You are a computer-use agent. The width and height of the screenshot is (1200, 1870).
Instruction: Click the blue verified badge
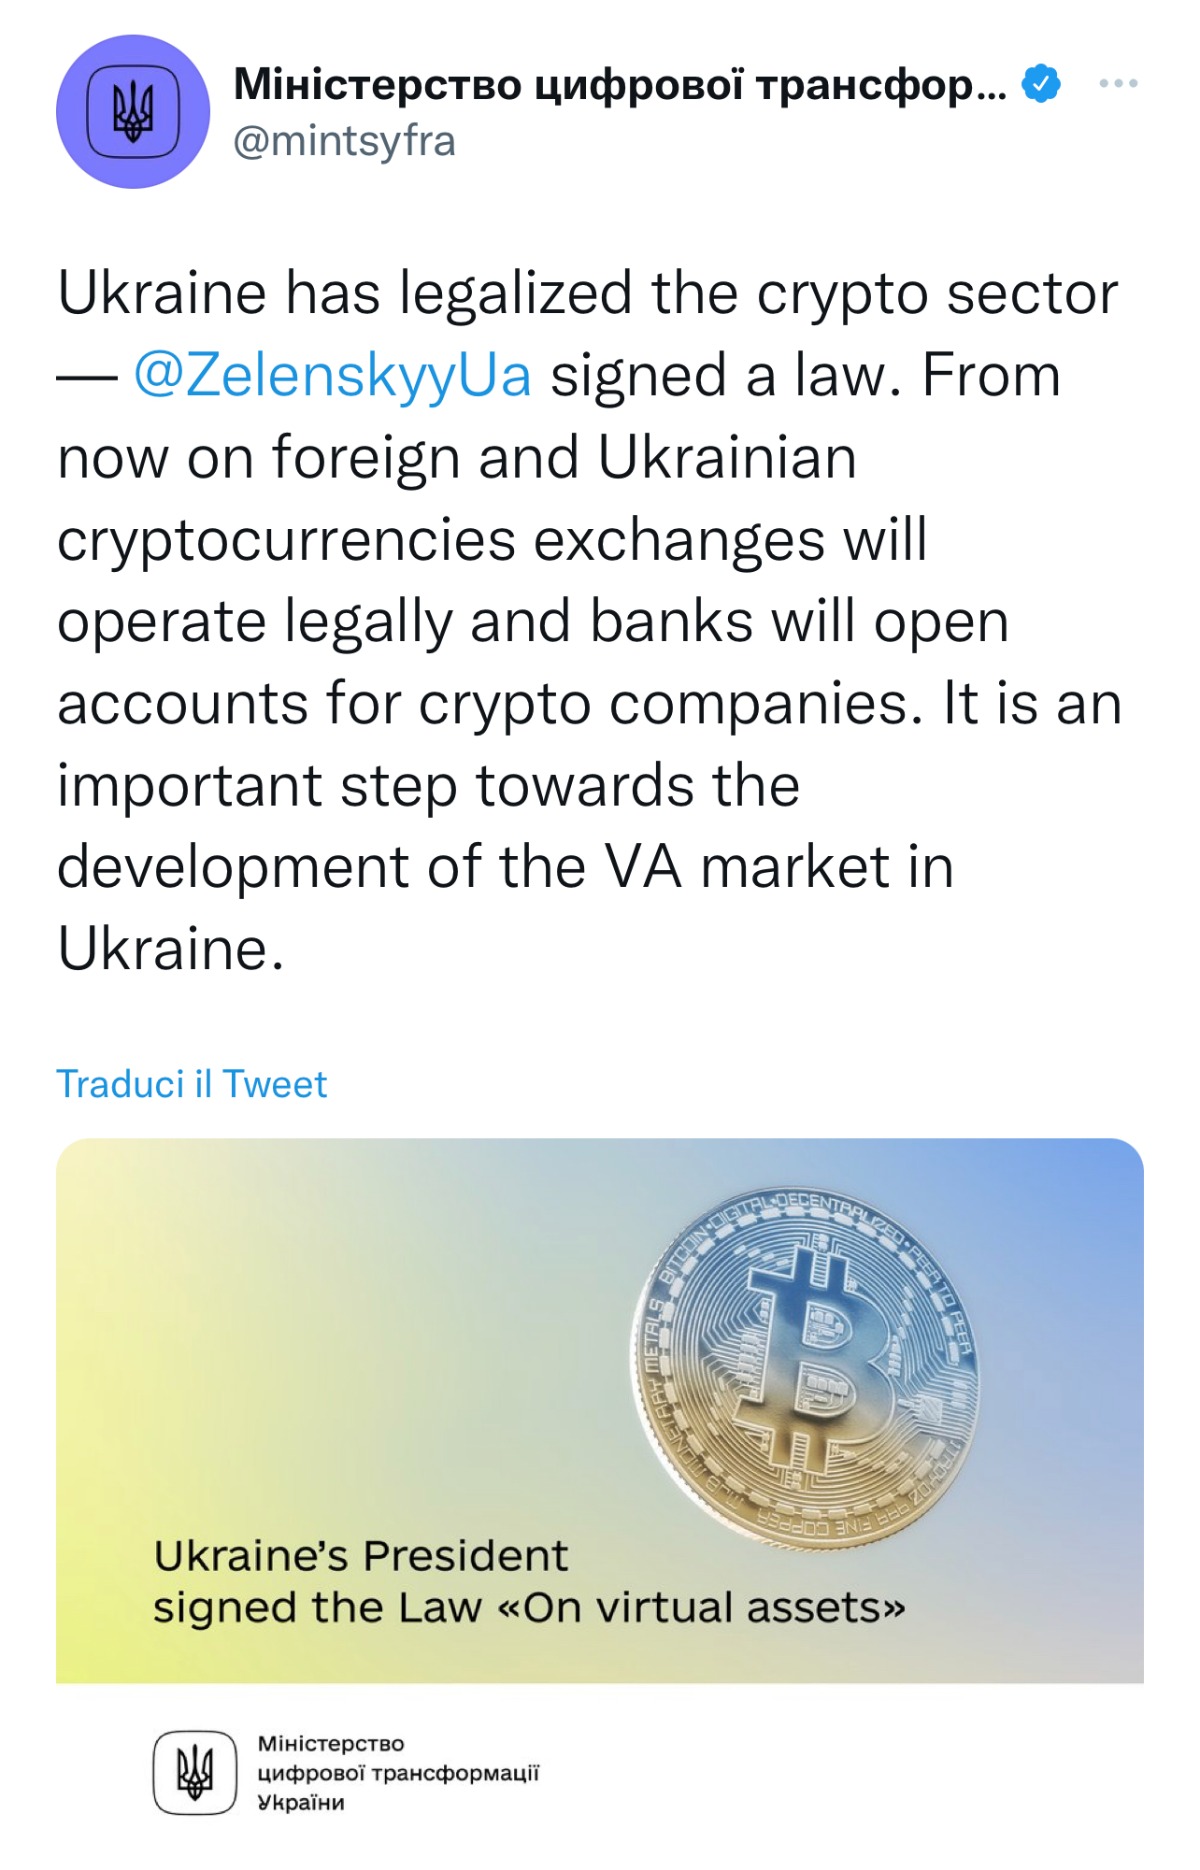click(1041, 83)
